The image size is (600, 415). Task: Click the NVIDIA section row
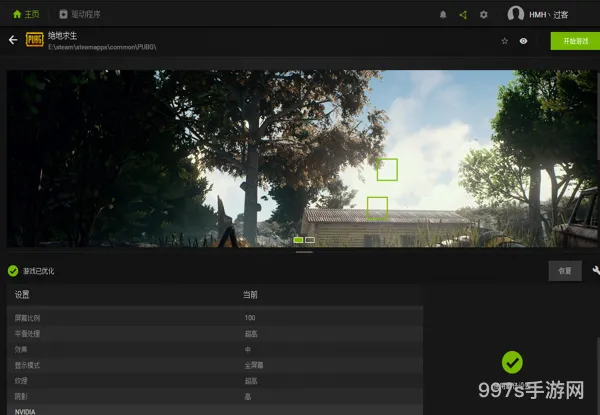tap(215, 410)
